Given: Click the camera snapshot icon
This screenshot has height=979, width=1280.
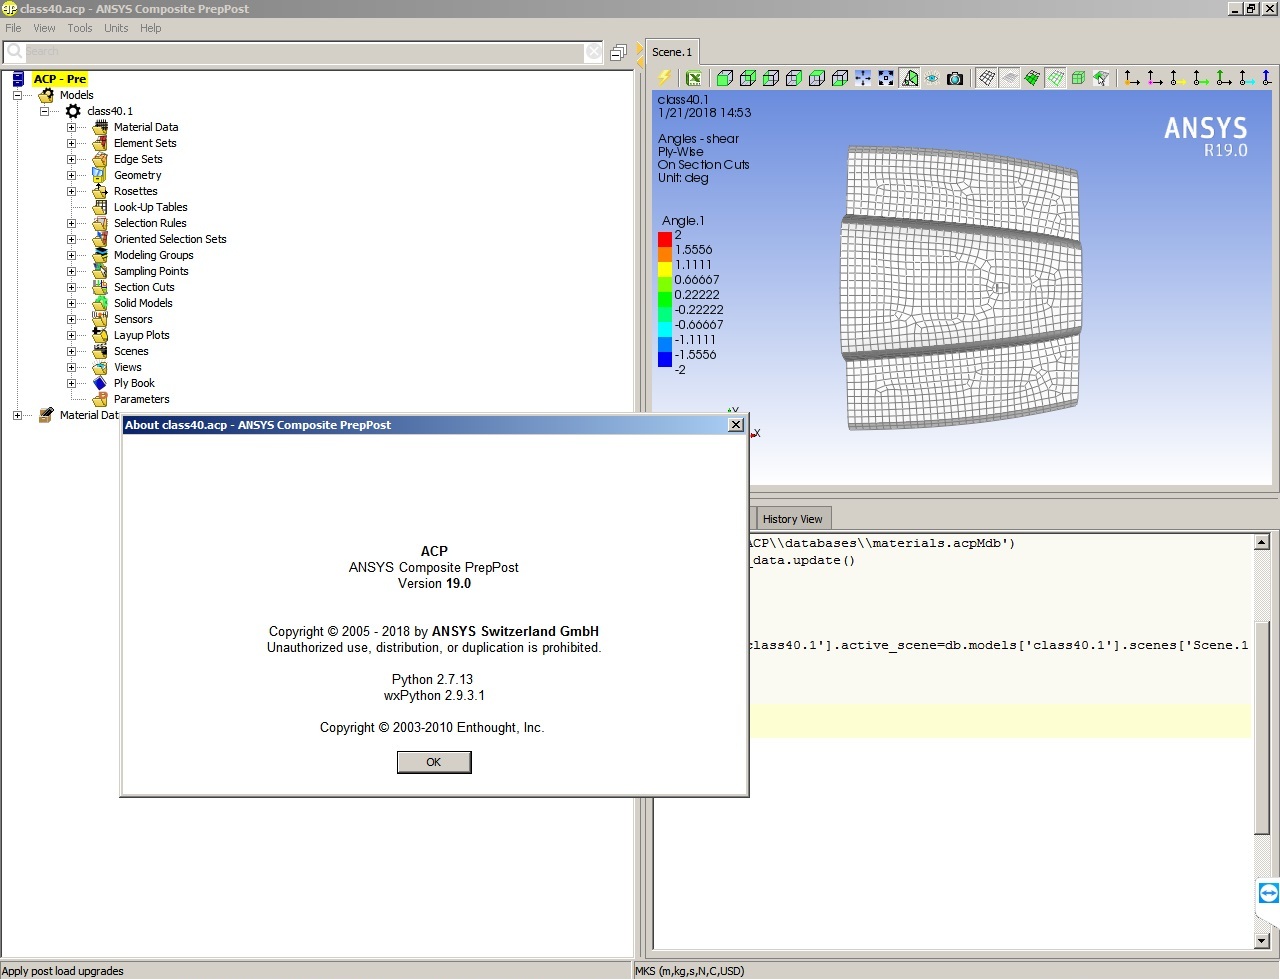Looking at the screenshot, I should coord(955,78).
